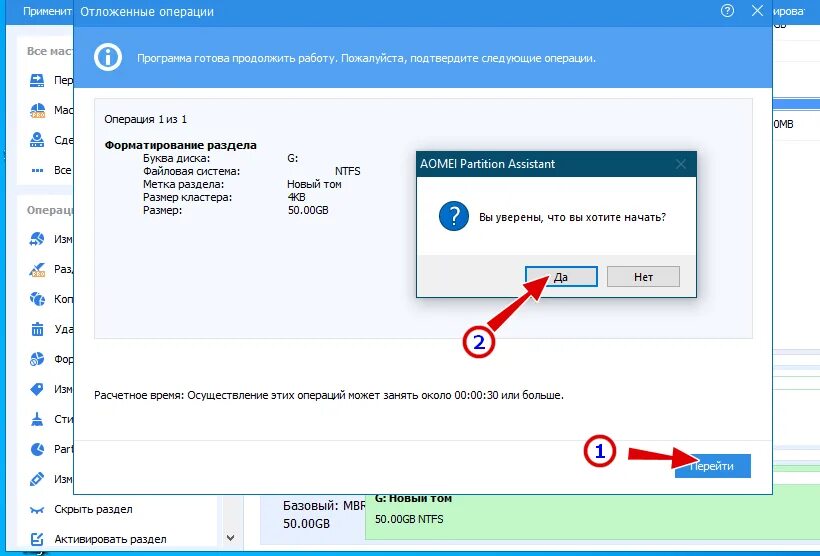Click the Операция 1 из 1 text
This screenshot has width=820, height=556.
pos(145,119)
